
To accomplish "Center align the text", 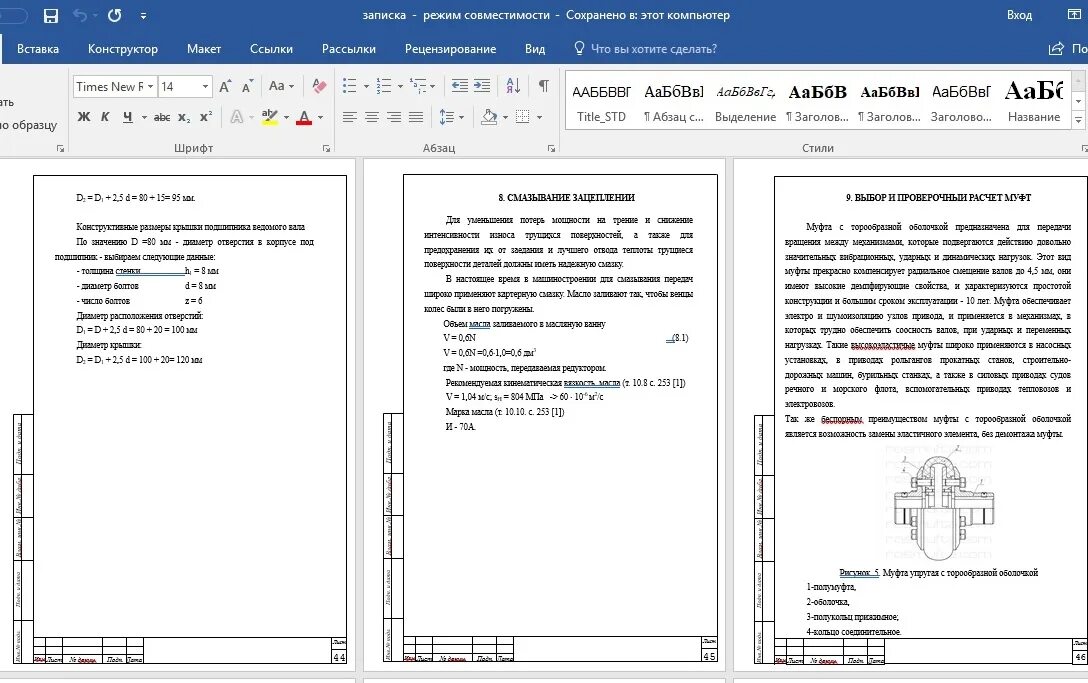I will click(372, 117).
